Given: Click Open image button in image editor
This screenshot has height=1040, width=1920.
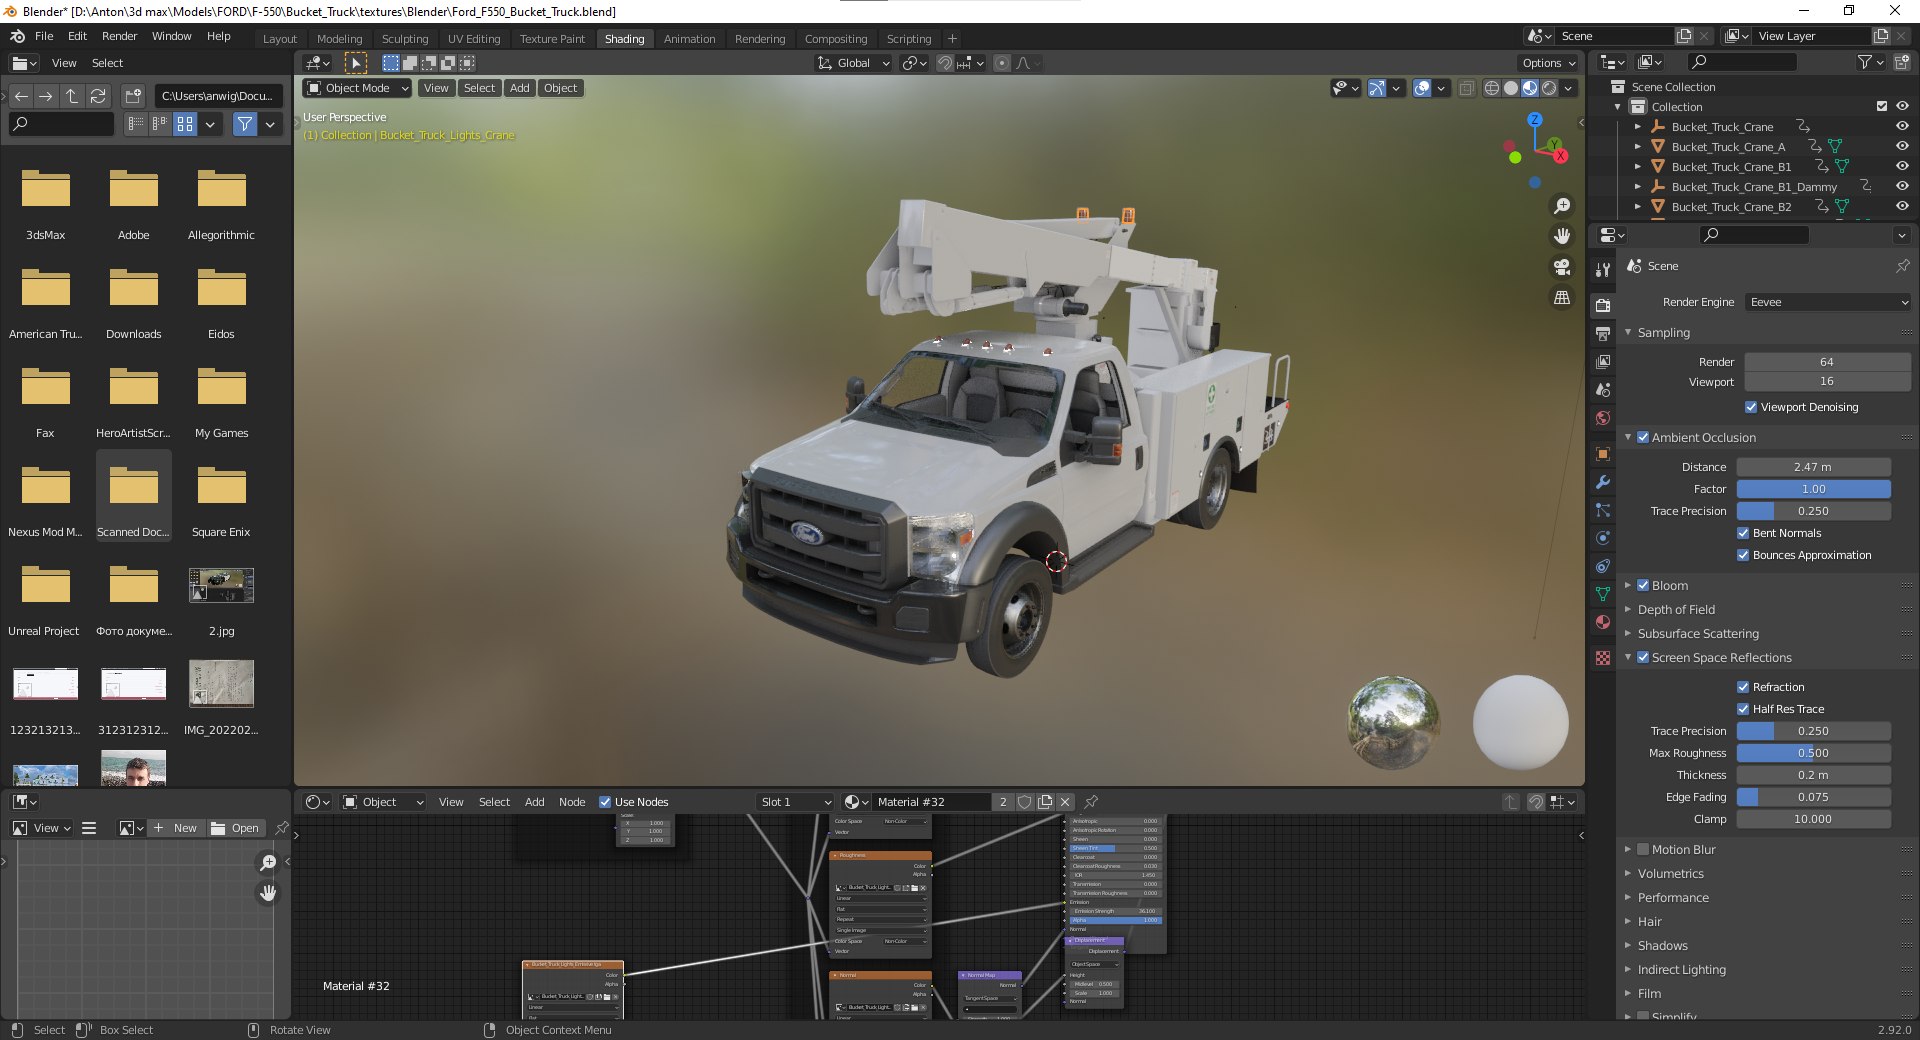Looking at the screenshot, I should [x=235, y=828].
